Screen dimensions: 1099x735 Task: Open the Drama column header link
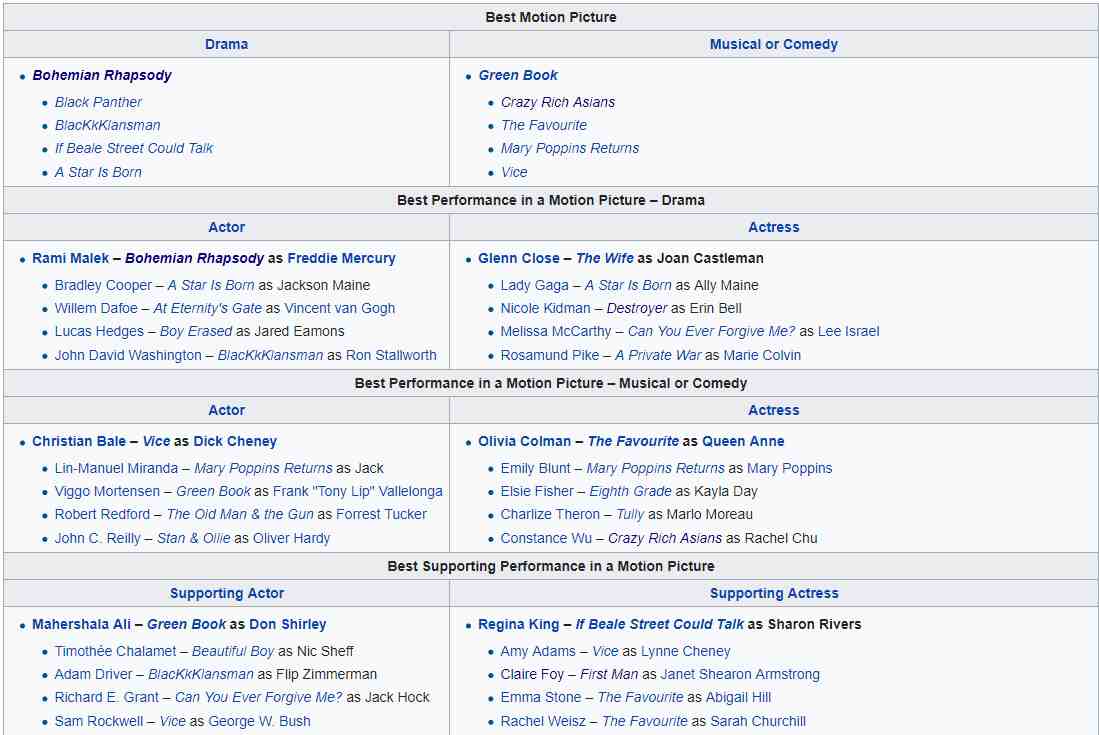pos(226,44)
